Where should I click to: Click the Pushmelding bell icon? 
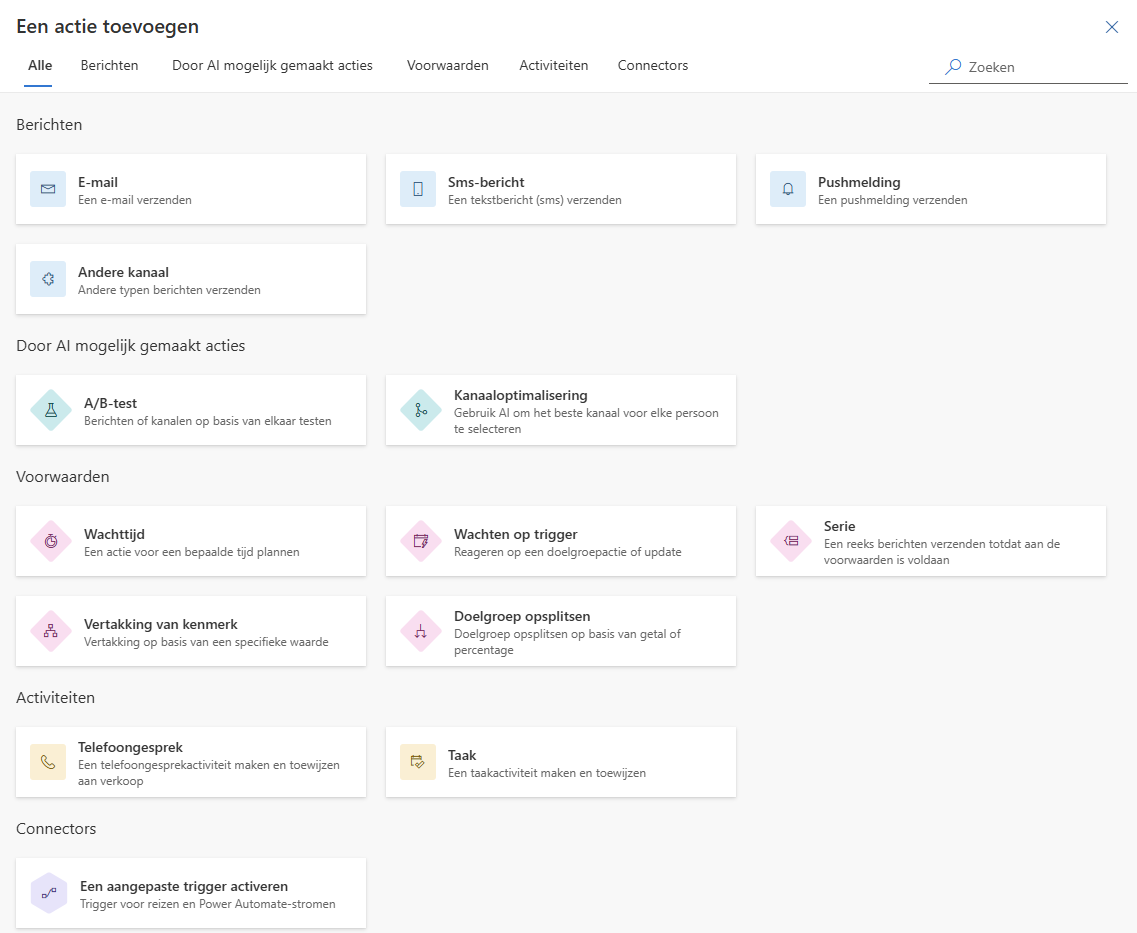pyautogui.click(x=788, y=189)
